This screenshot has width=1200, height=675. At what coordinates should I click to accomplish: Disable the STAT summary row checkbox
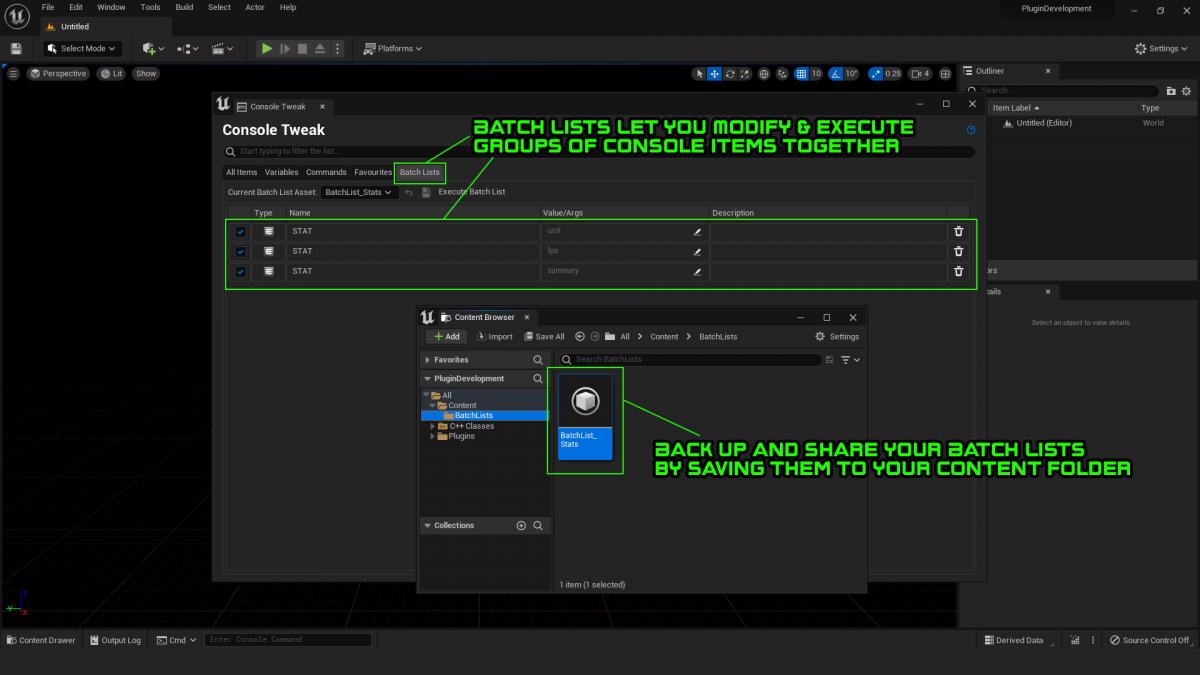pos(241,272)
